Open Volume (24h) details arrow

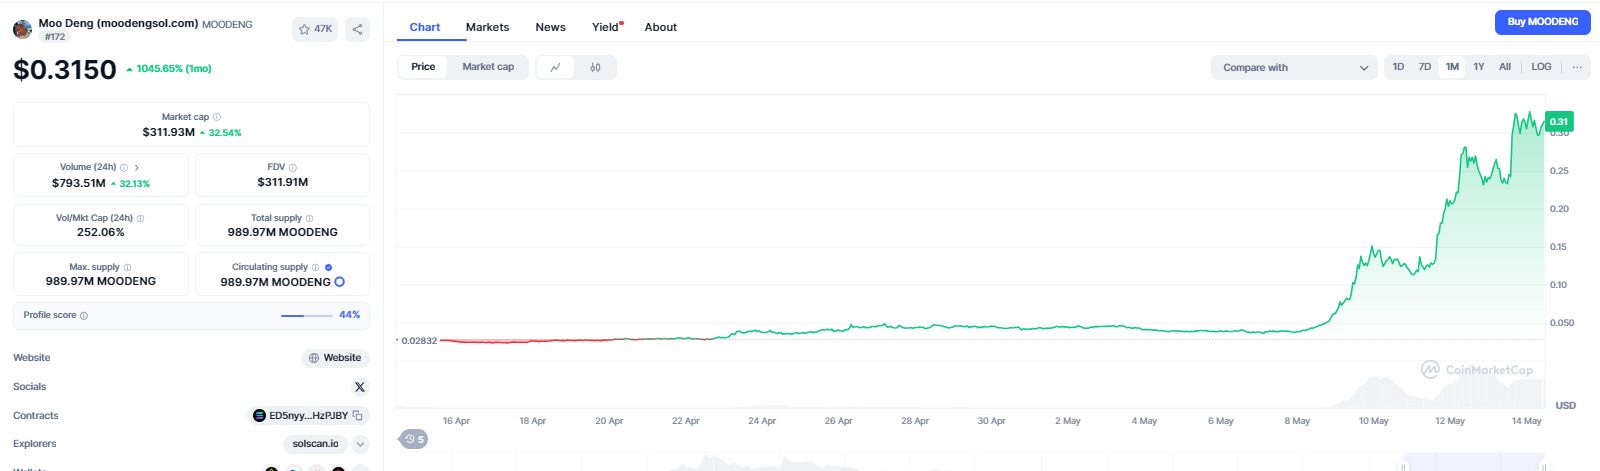[137, 168]
